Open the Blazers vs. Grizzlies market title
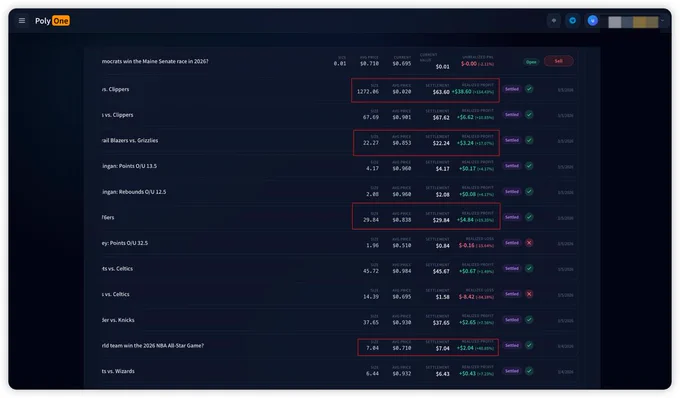Viewport: 680px width, 398px height. (130, 140)
